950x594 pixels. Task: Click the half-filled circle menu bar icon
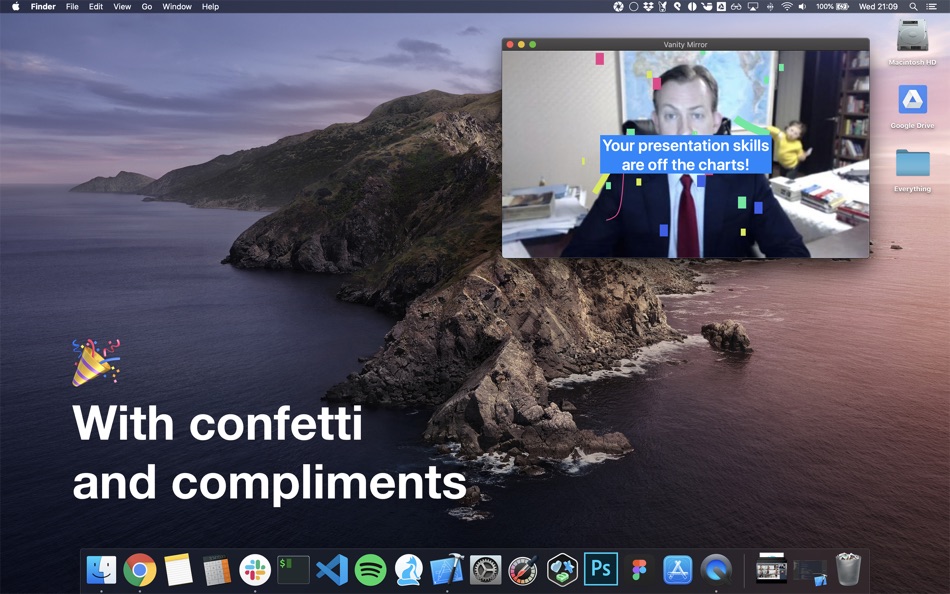click(x=692, y=7)
